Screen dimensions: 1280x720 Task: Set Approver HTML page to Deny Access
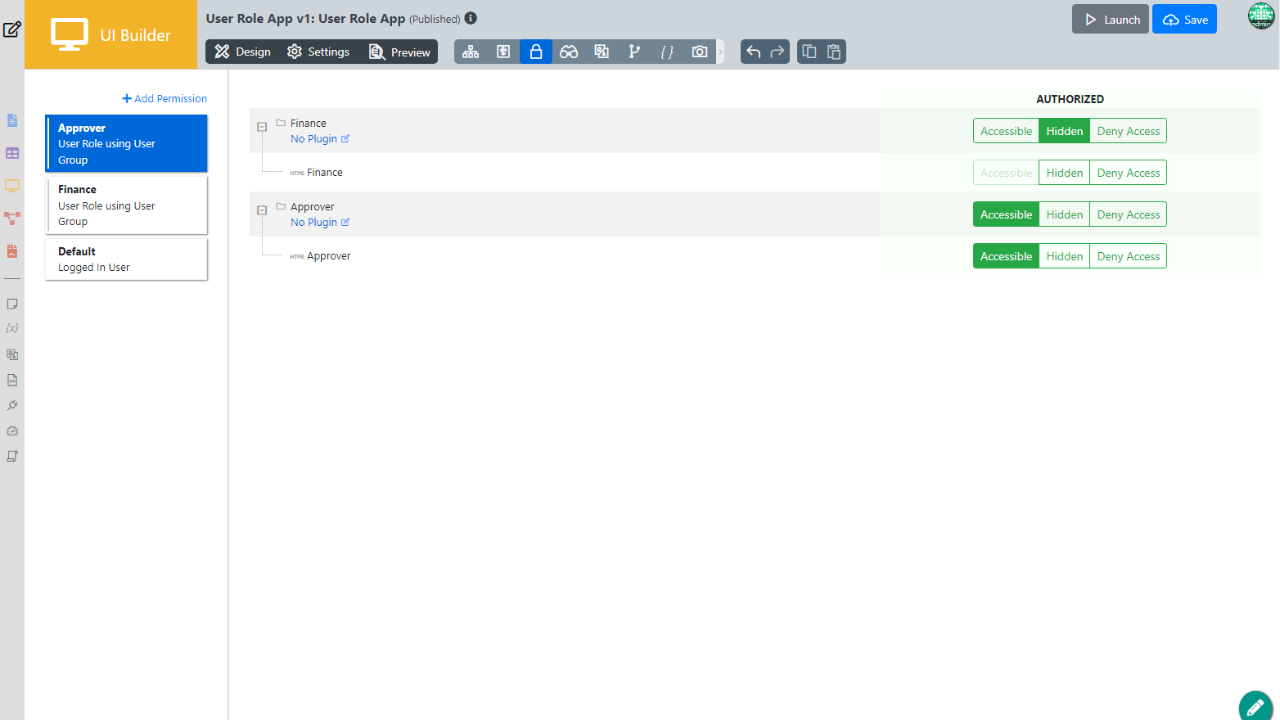tap(1128, 257)
